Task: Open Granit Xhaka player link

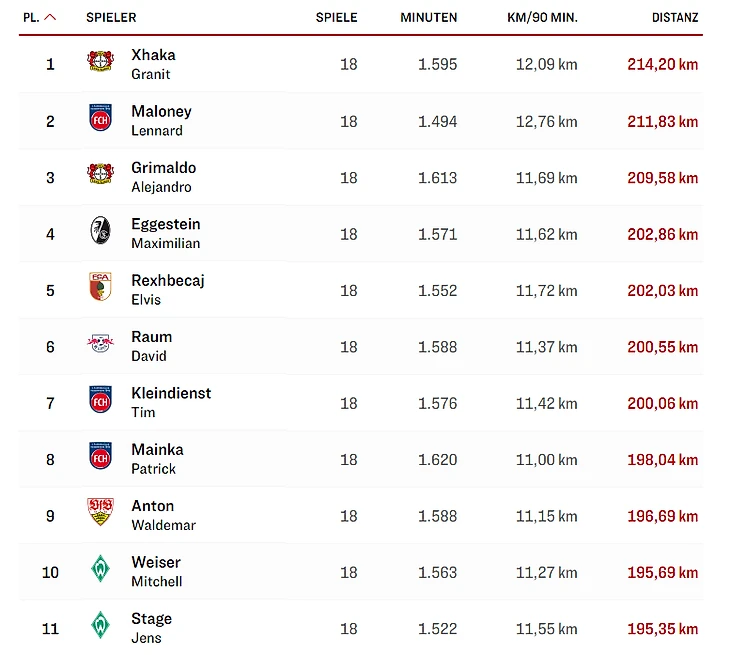Action: (153, 63)
